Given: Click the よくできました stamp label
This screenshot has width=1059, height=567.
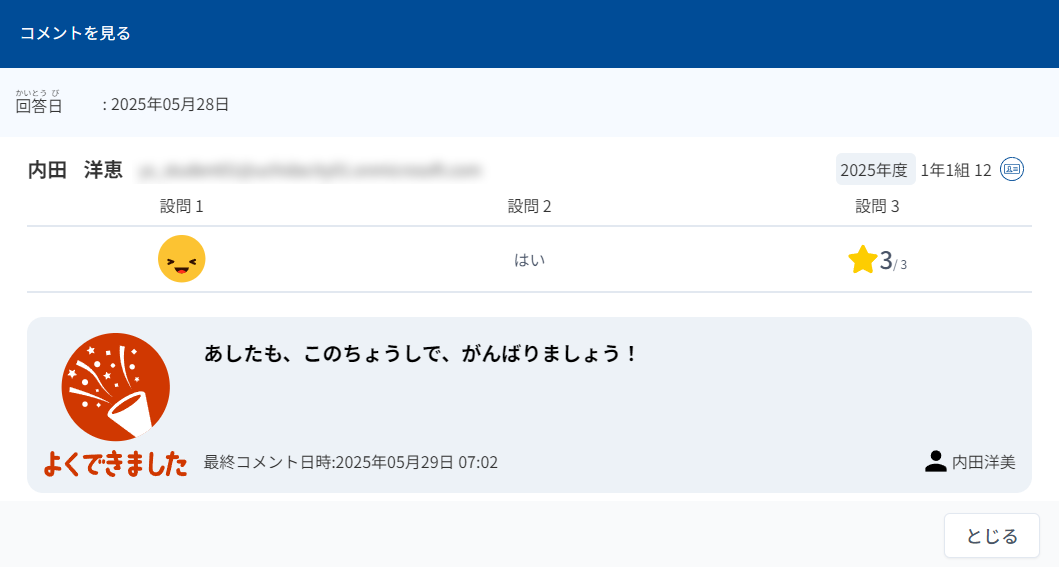Looking at the screenshot, I should (115, 464).
